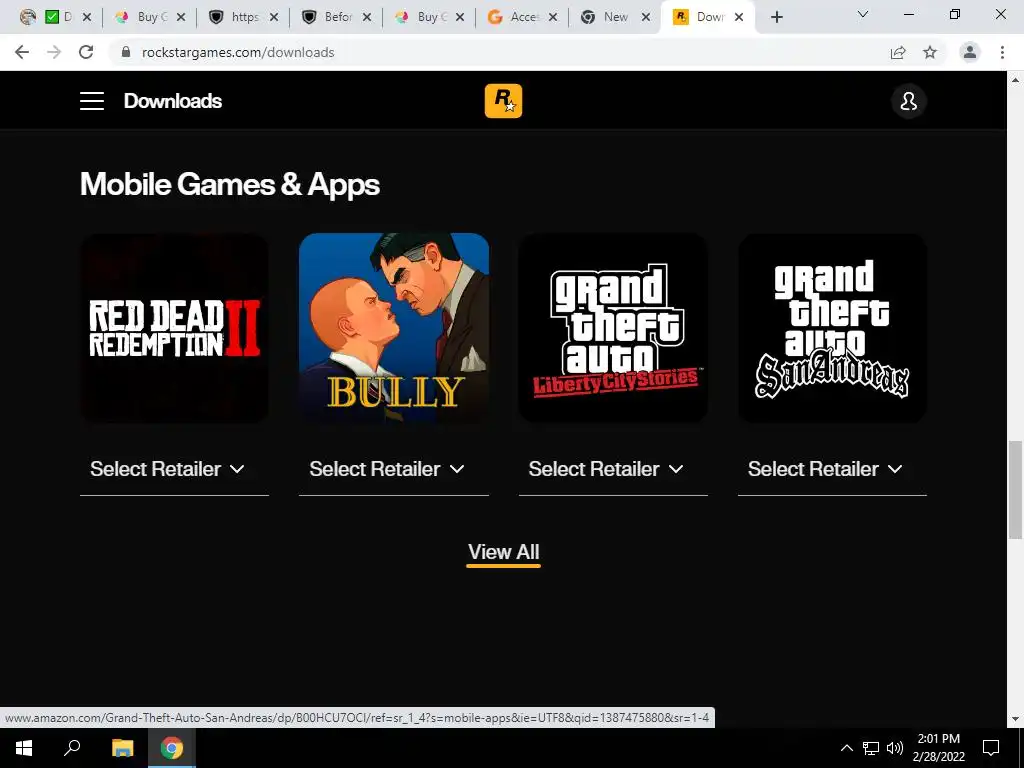Expand Select Retailer under San Andreas
This screenshot has width=1024, height=768.
tap(832, 470)
